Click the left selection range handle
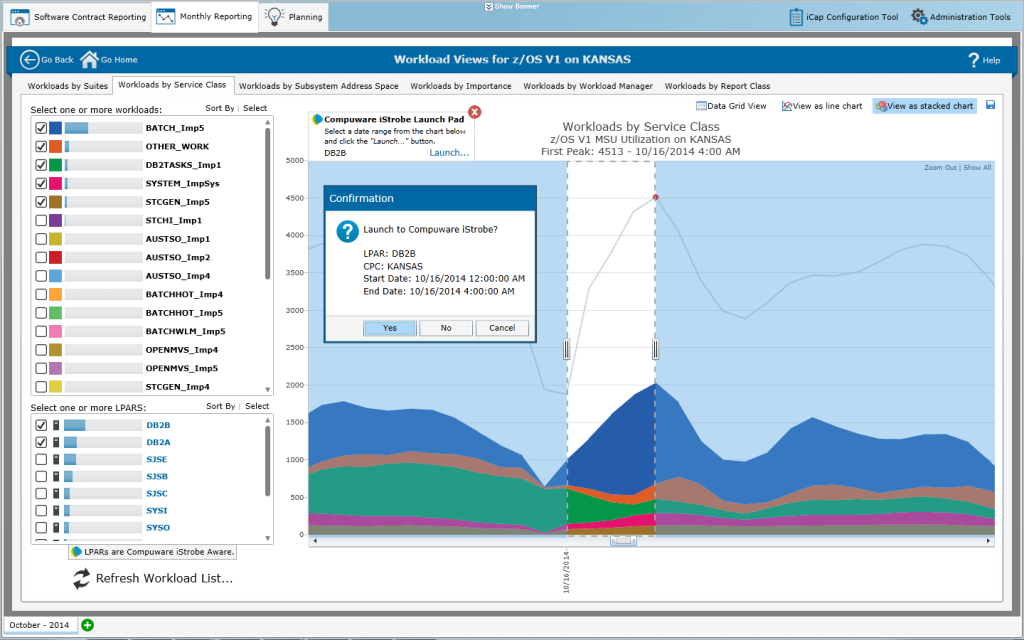This screenshot has height=640, width=1024. pos(566,349)
